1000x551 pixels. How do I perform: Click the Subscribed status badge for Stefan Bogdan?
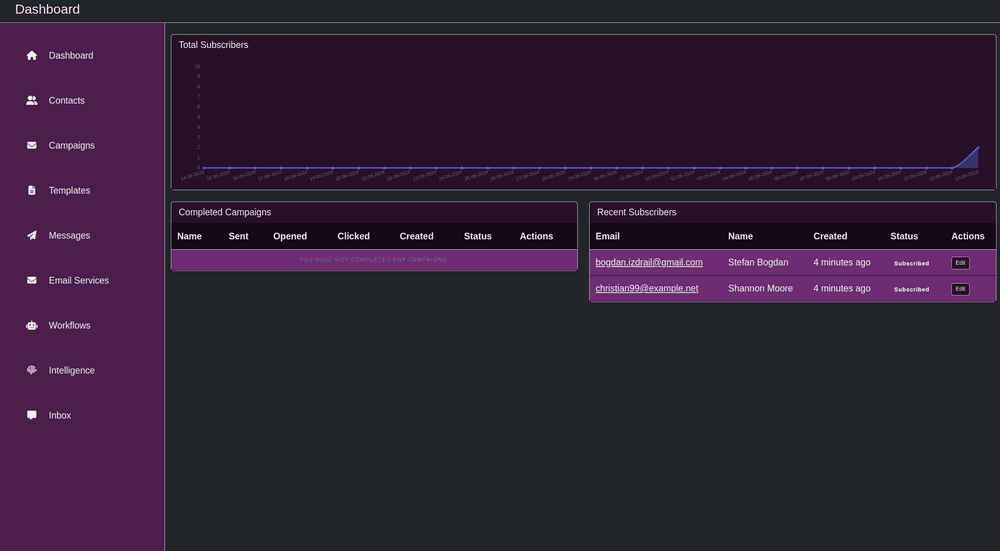pyautogui.click(x=911, y=264)
